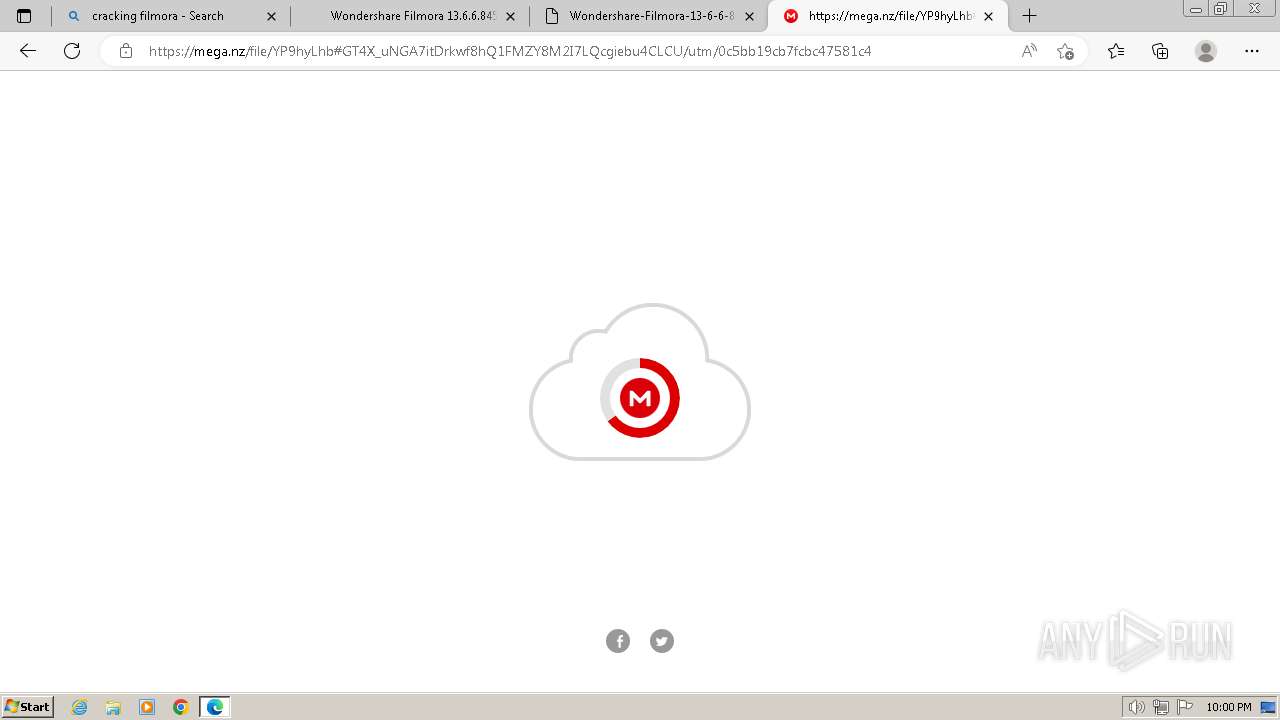Open a new browser tab

tap(1029, 16)
